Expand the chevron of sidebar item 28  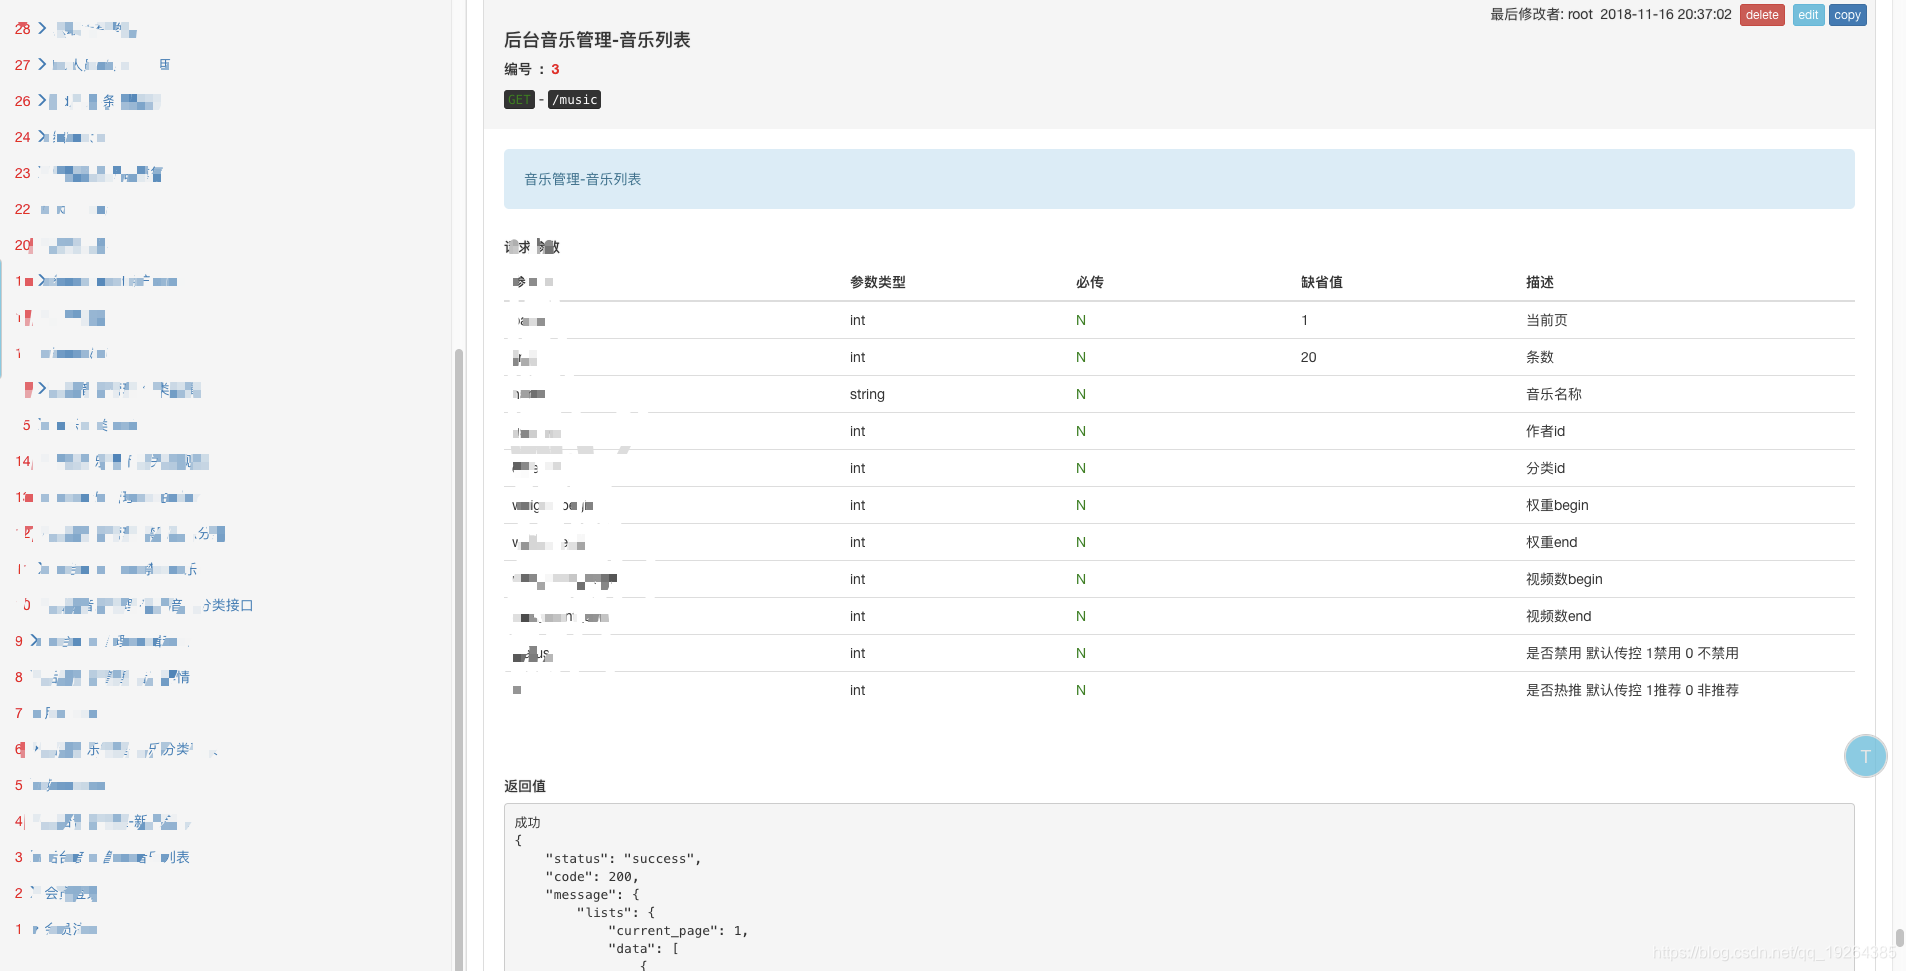42,28
